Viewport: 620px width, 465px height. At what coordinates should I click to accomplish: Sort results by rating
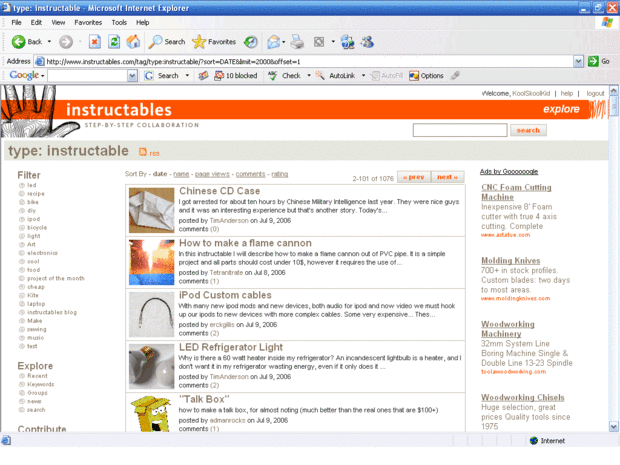pos(280,174)
